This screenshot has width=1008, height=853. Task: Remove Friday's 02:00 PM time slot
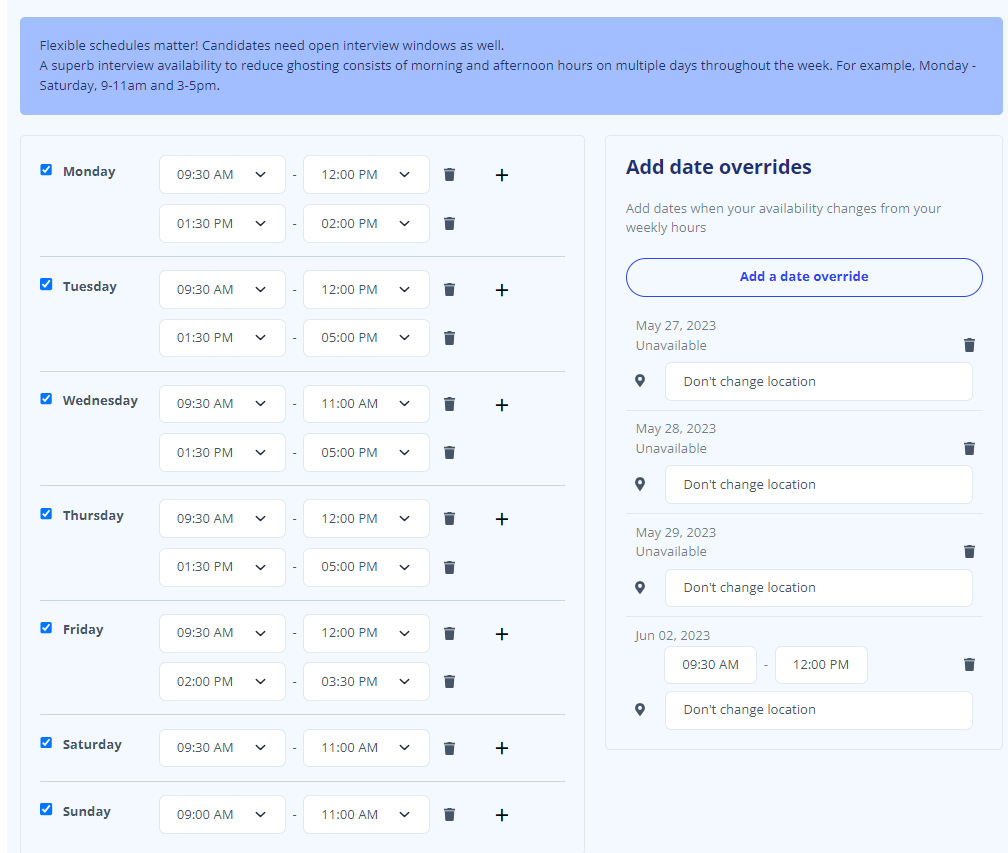pos(449,681)
